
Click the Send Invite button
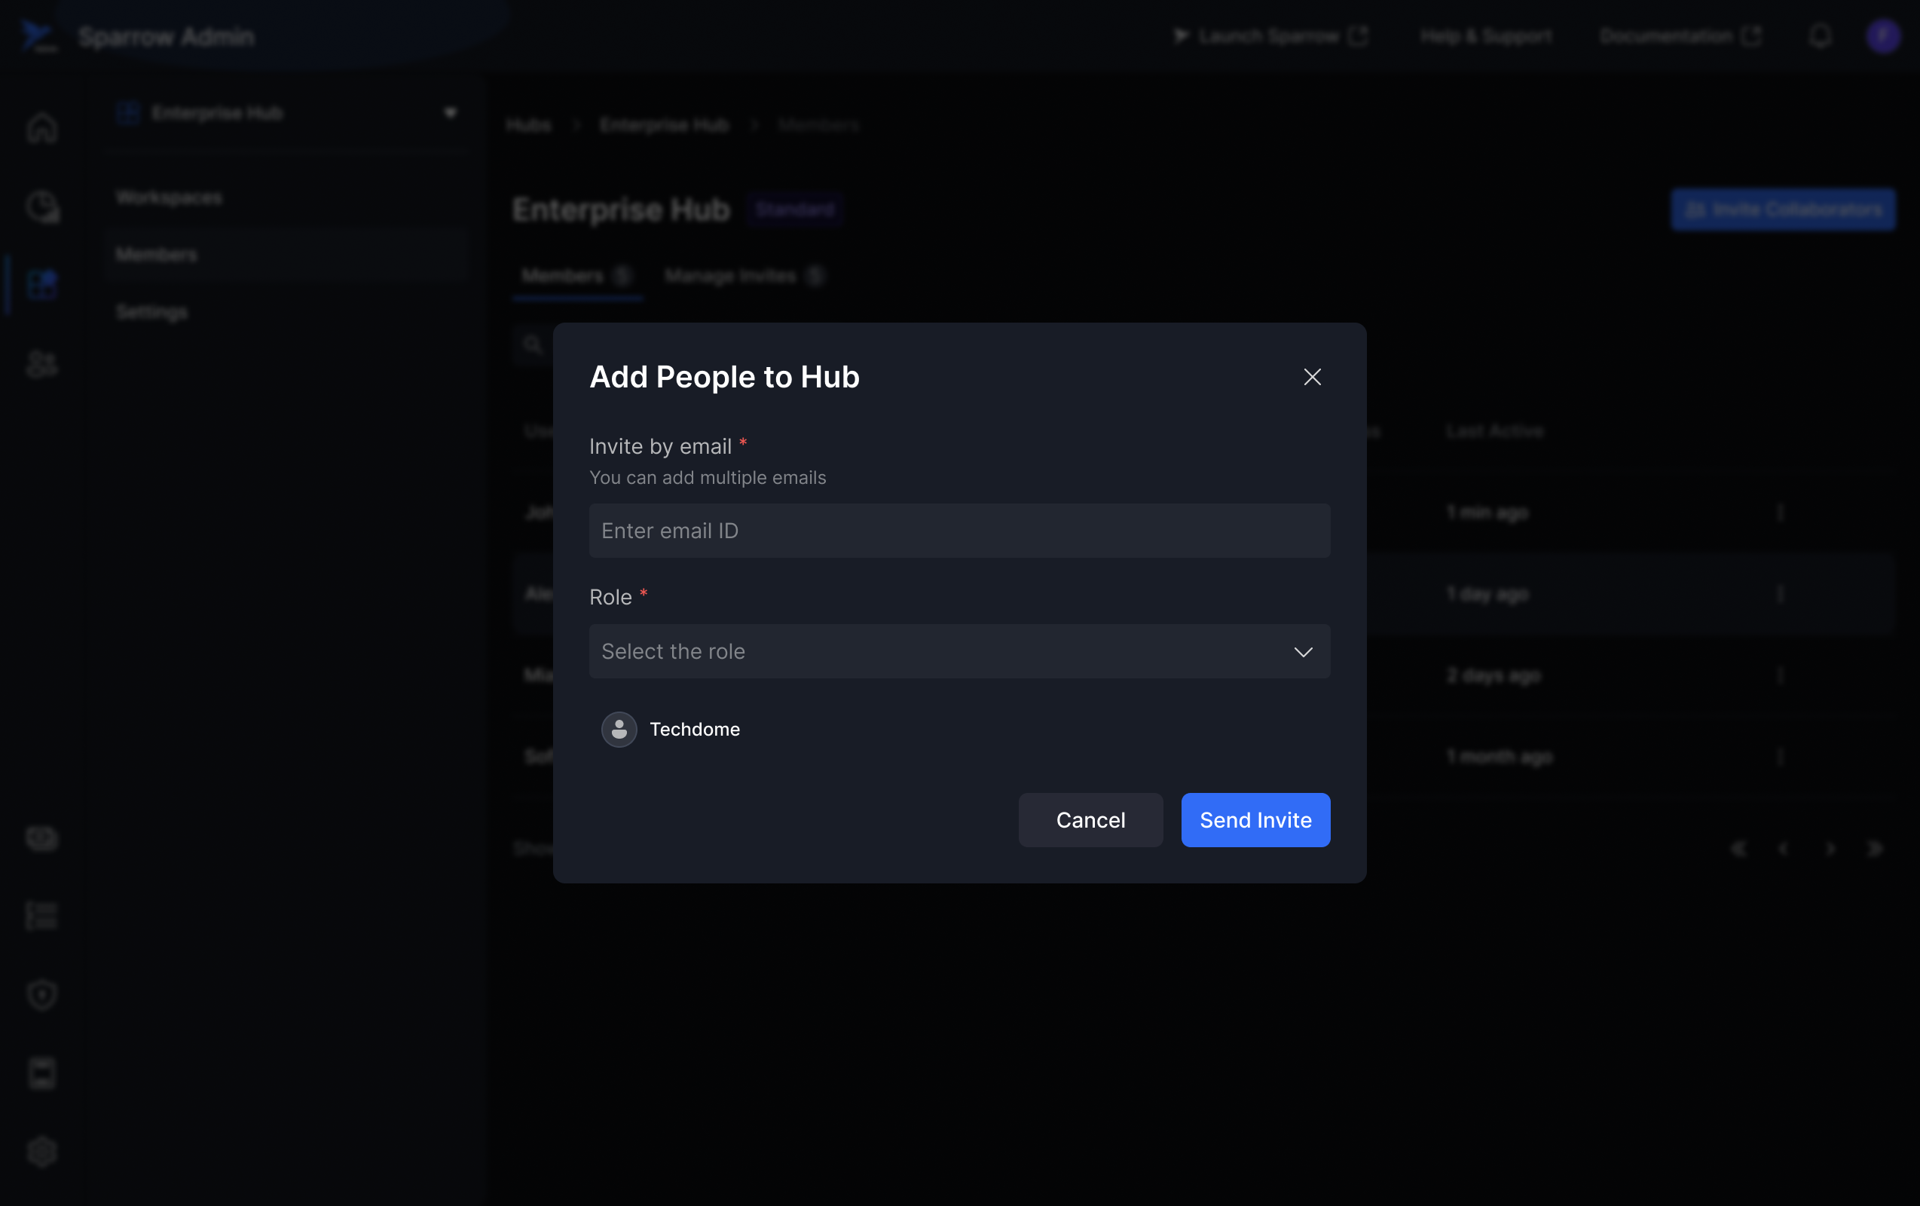(x=1255, y=820)
